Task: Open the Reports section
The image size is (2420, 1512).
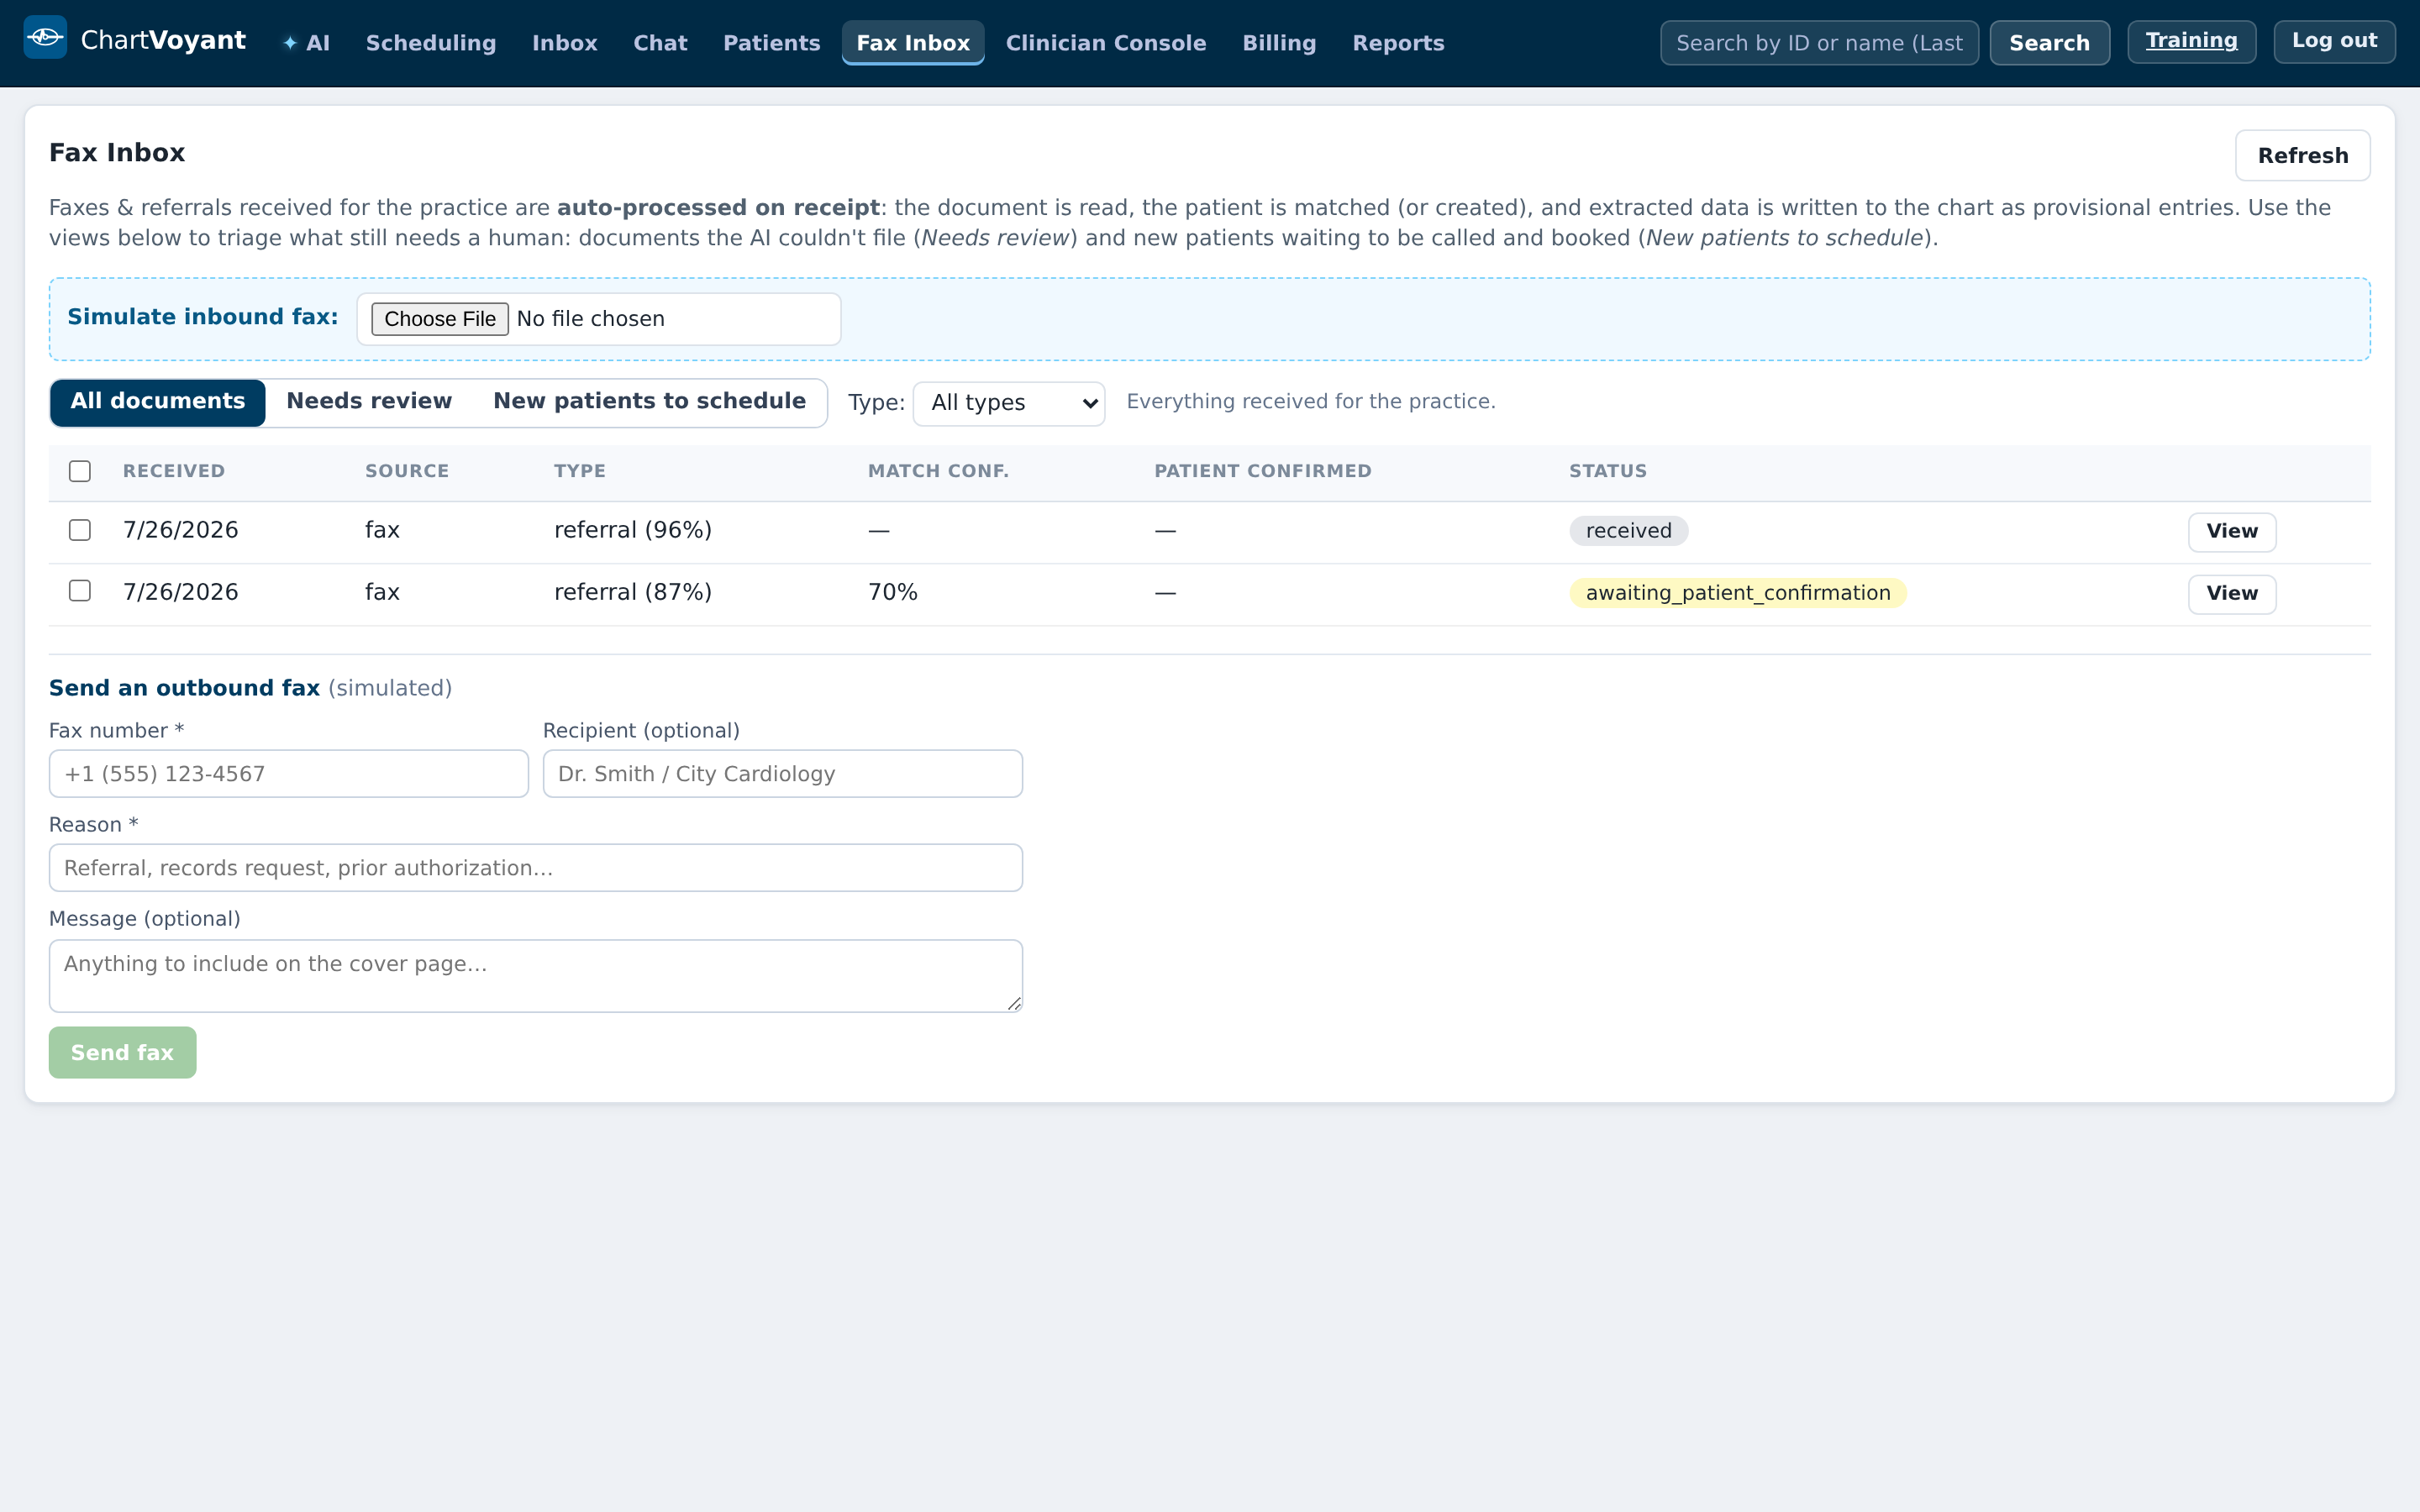Action: pos(1398,43)
